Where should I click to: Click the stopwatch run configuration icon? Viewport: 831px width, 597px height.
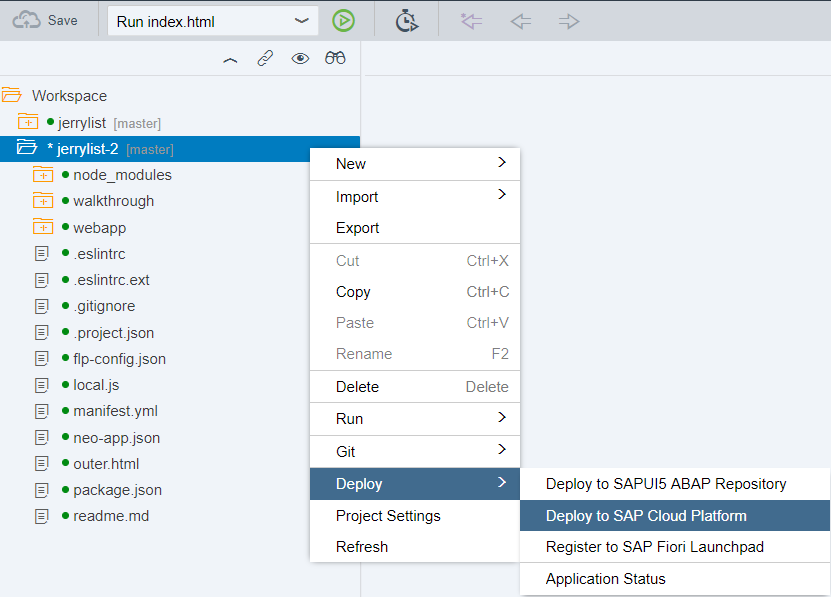click(406, 21)
